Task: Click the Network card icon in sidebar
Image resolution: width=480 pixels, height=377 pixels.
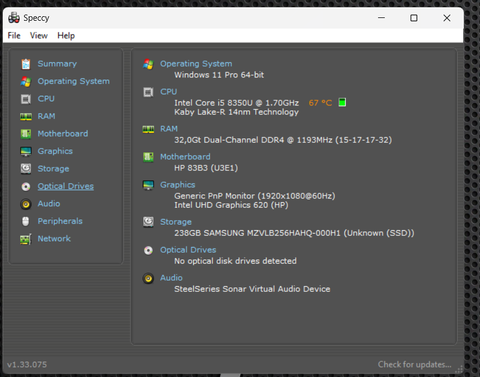Action: (x=26, y=239)
